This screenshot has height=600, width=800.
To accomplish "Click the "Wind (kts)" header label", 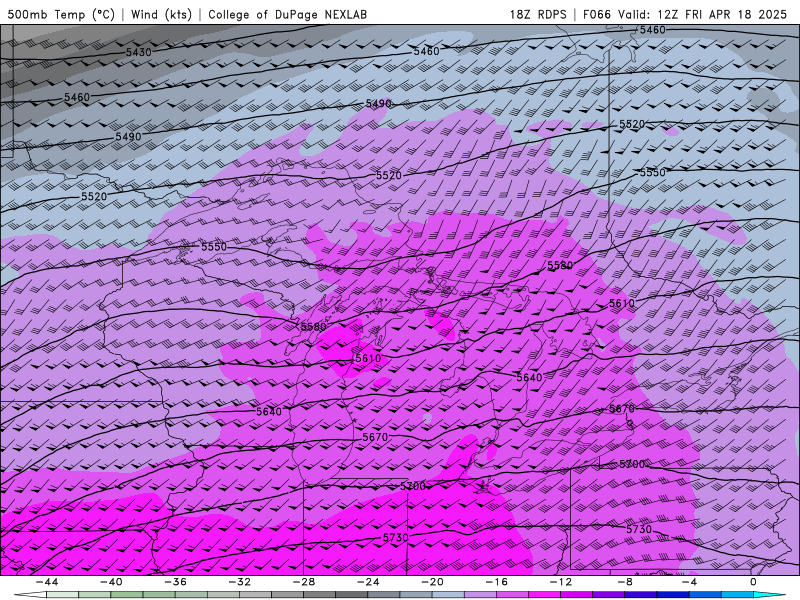I will [161, 14].
